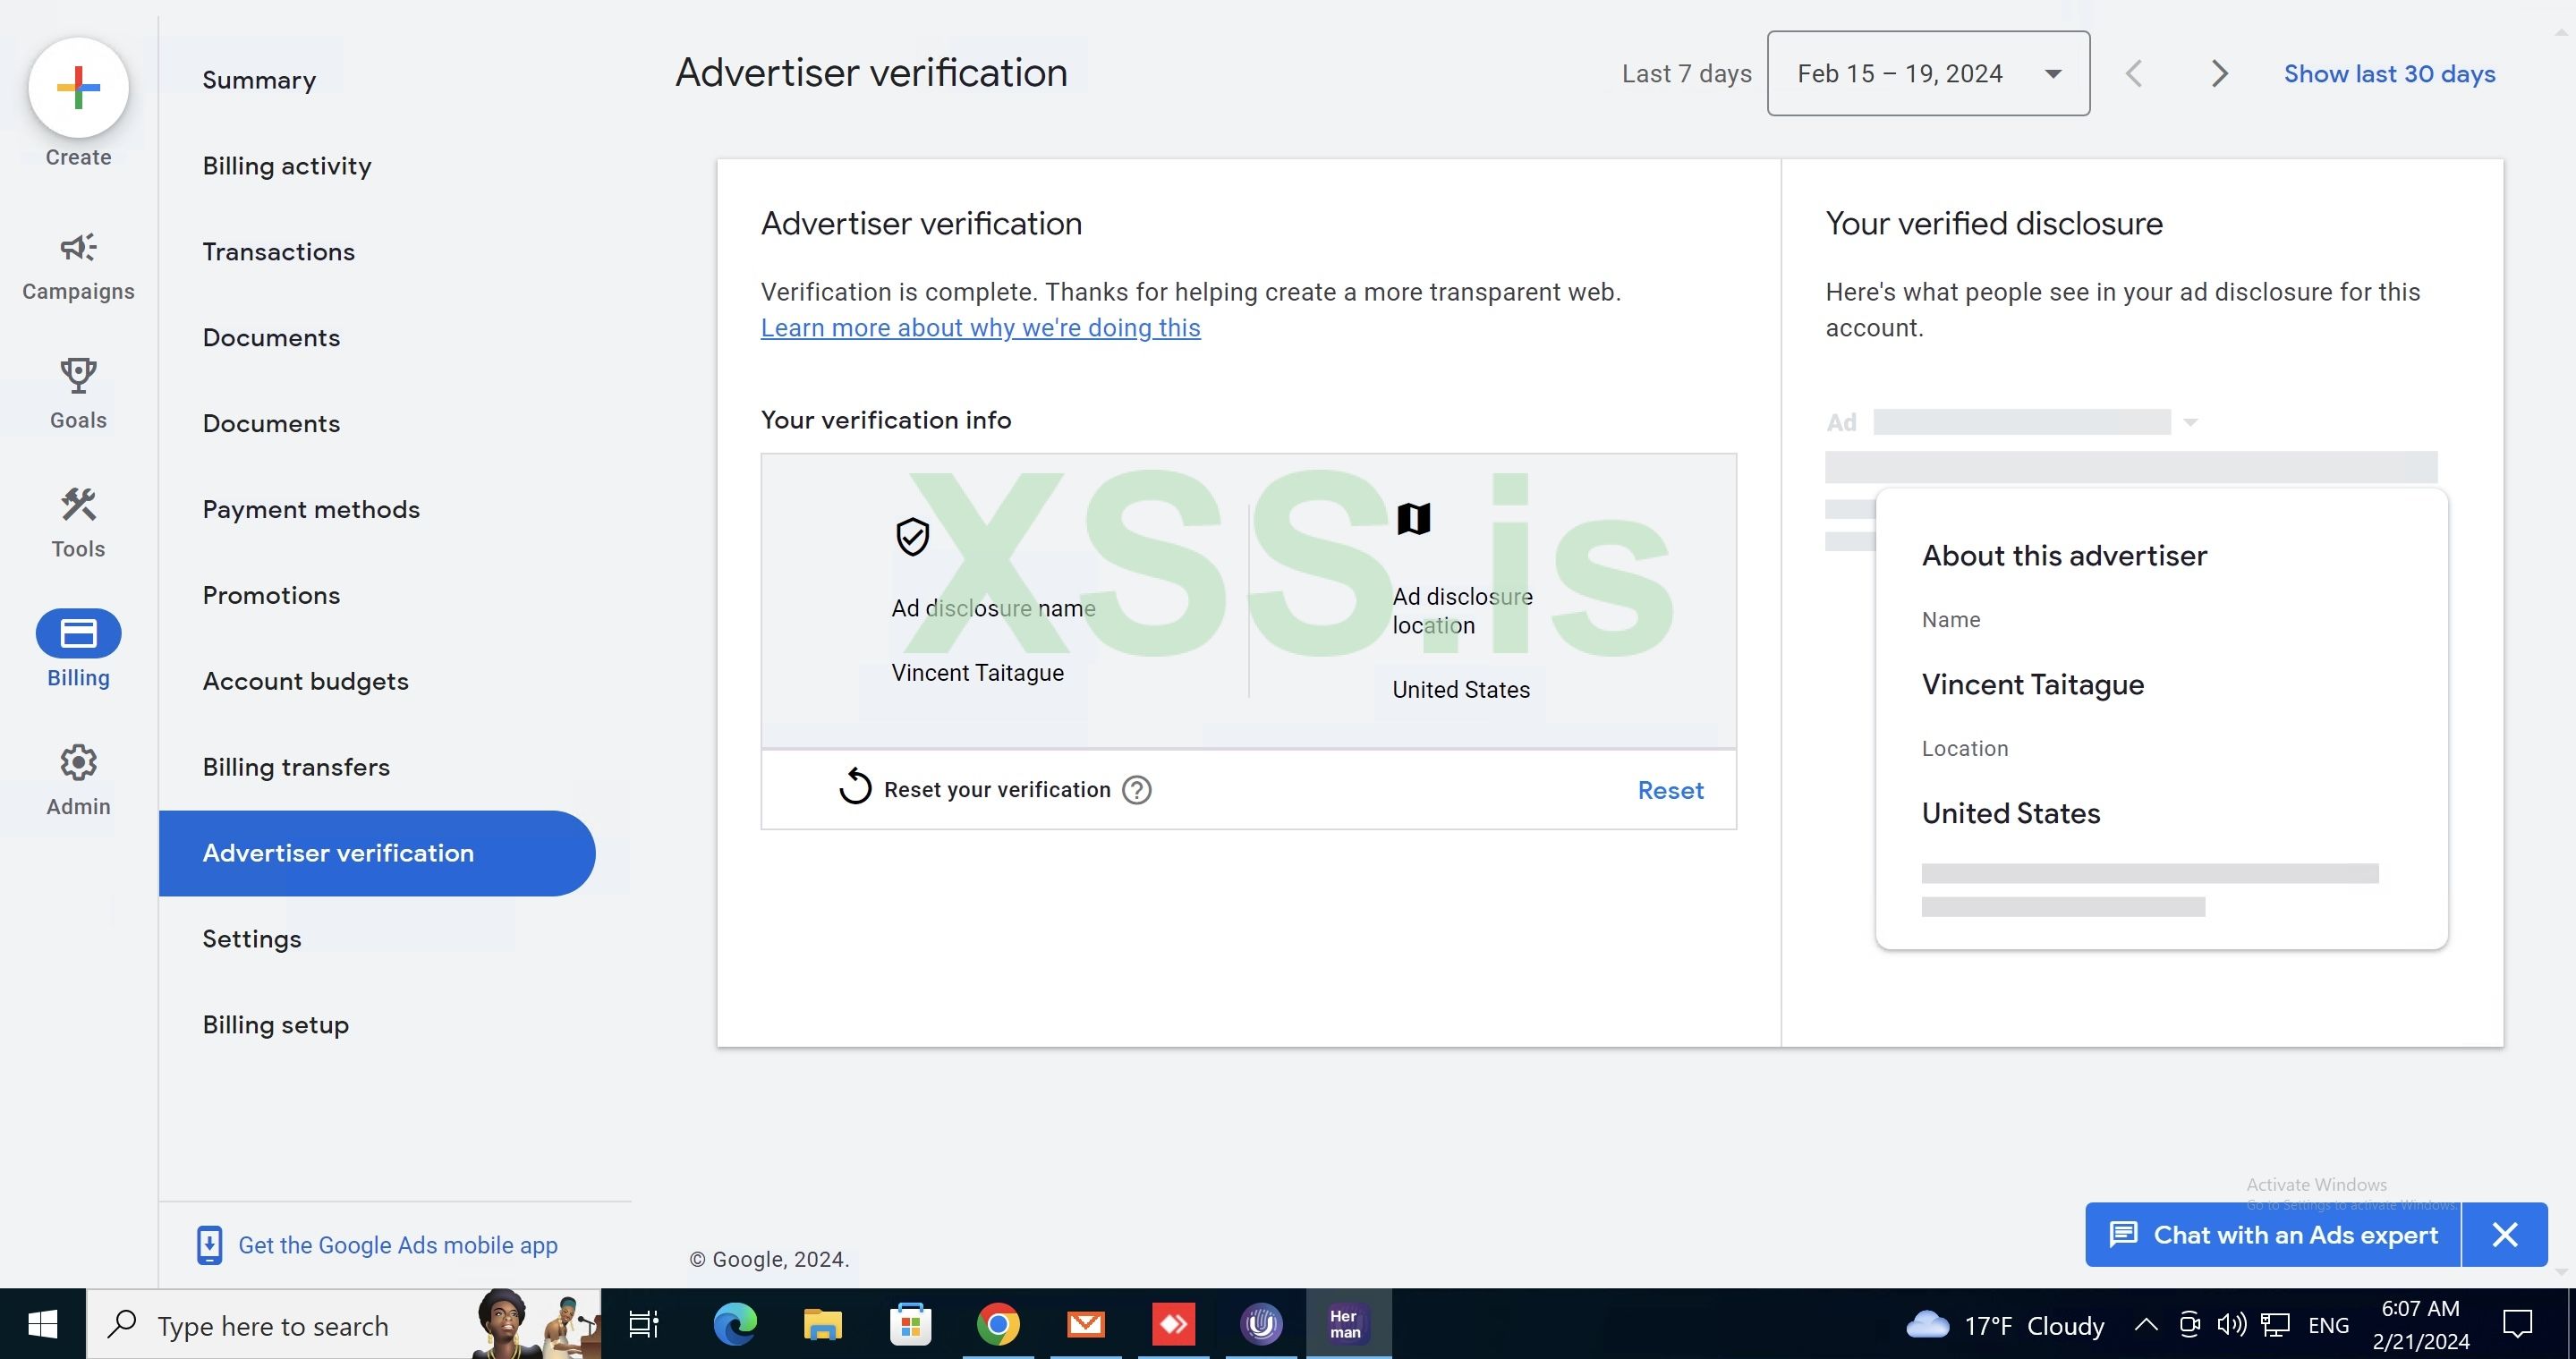The height and width of the screenshot is (1359, 2576).
Task: Open Campaigns via megaphone icon
Action: point(78,248)
